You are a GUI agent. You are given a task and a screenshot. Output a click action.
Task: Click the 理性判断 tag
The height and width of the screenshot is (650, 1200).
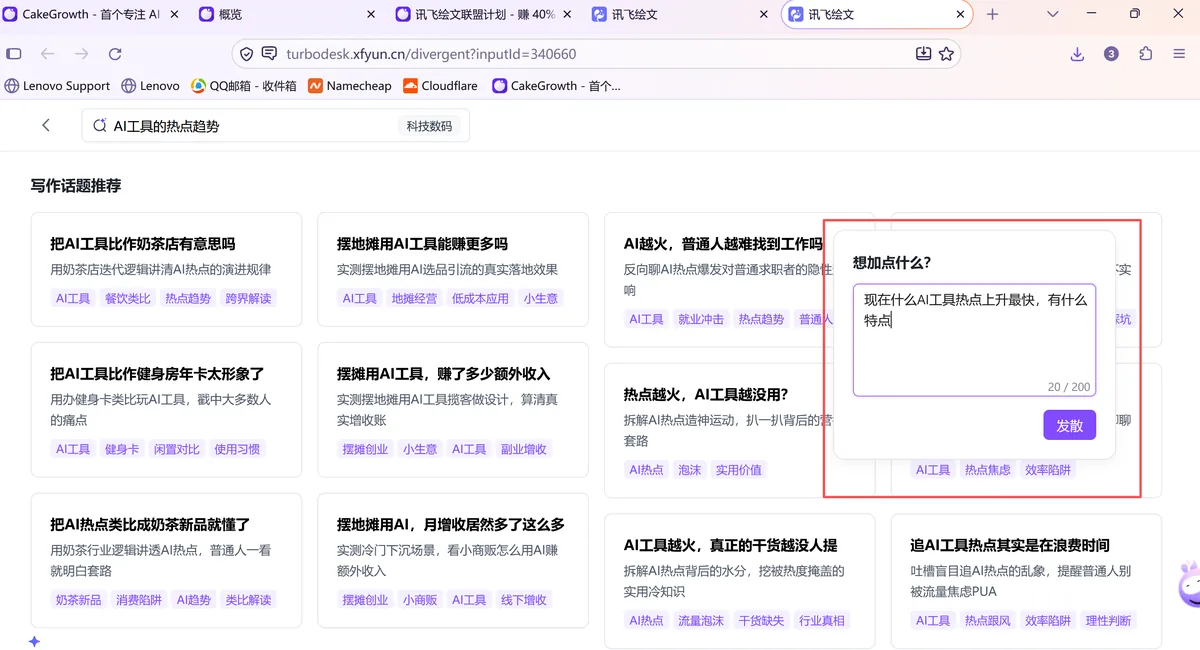click(1108, 620)
